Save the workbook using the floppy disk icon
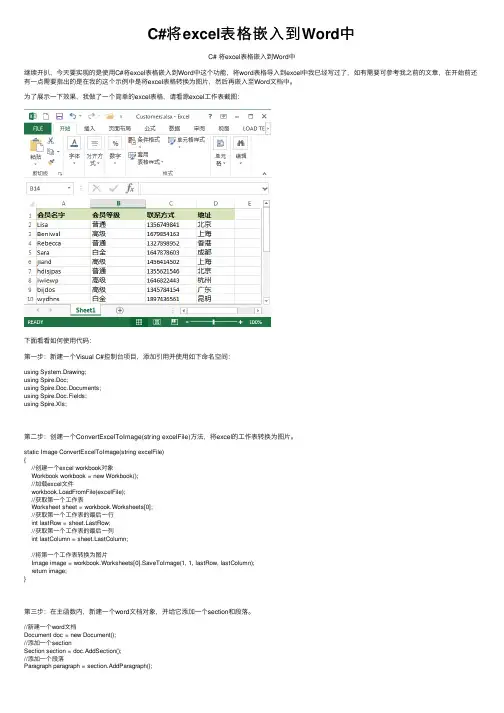 coord(59,116)
